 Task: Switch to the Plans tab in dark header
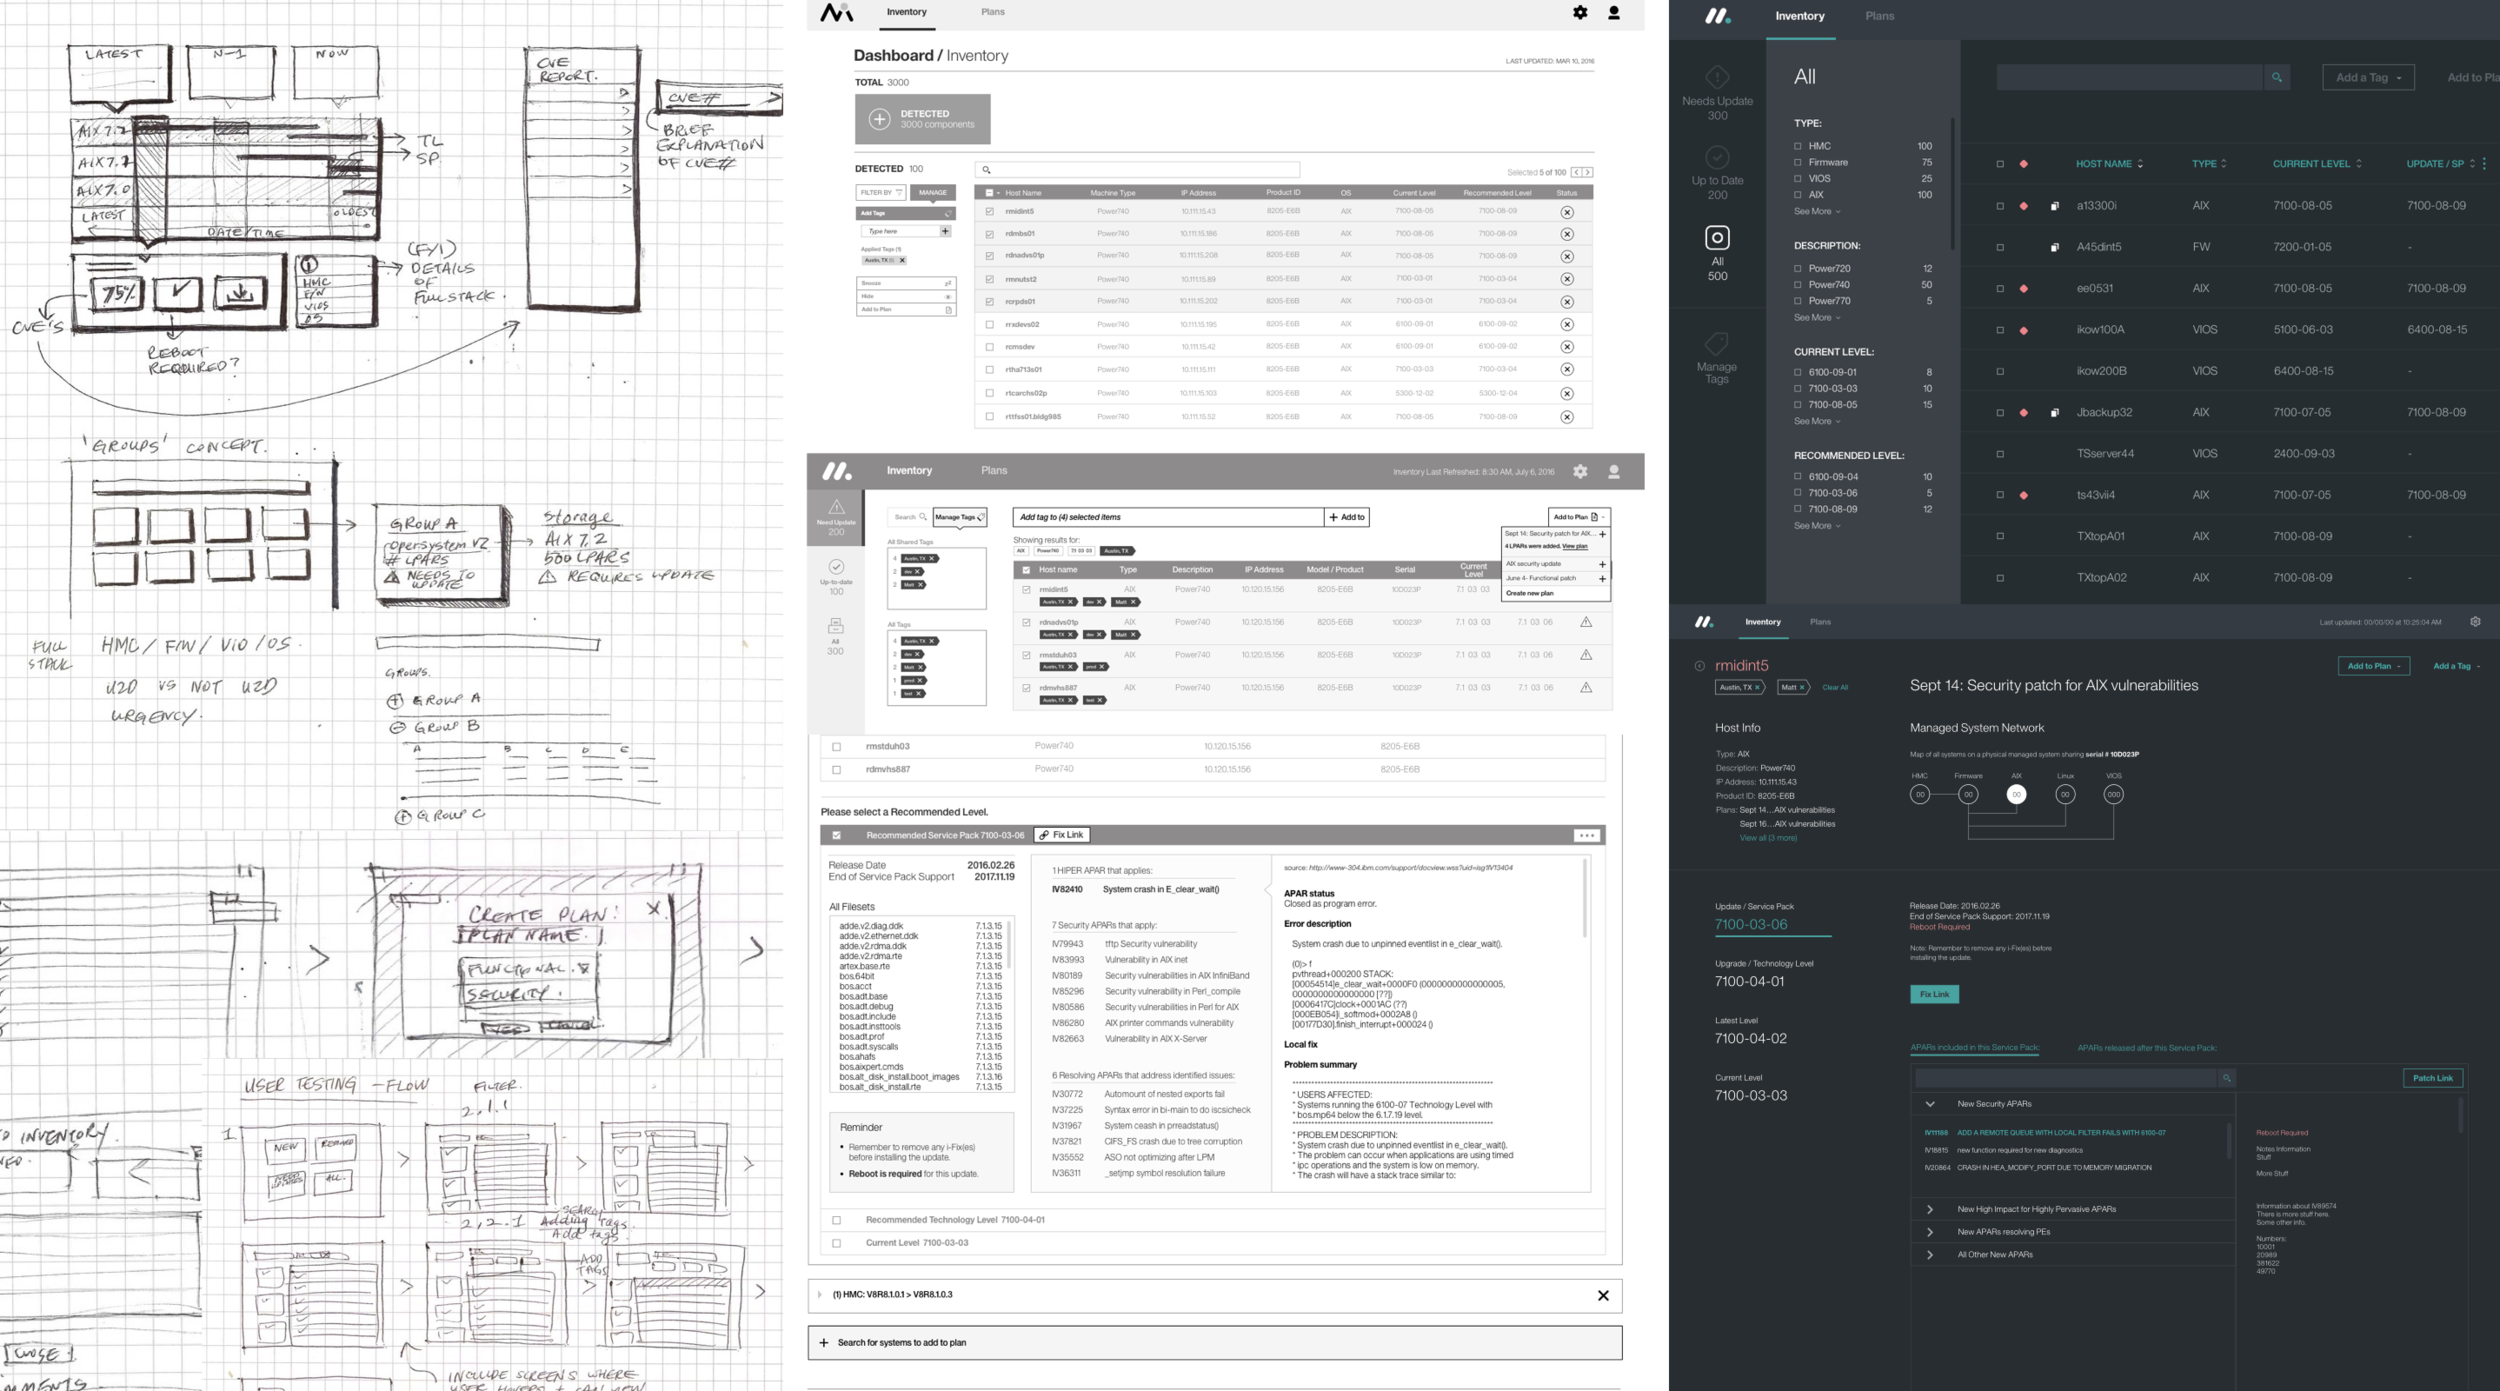tap(1879, 16)
